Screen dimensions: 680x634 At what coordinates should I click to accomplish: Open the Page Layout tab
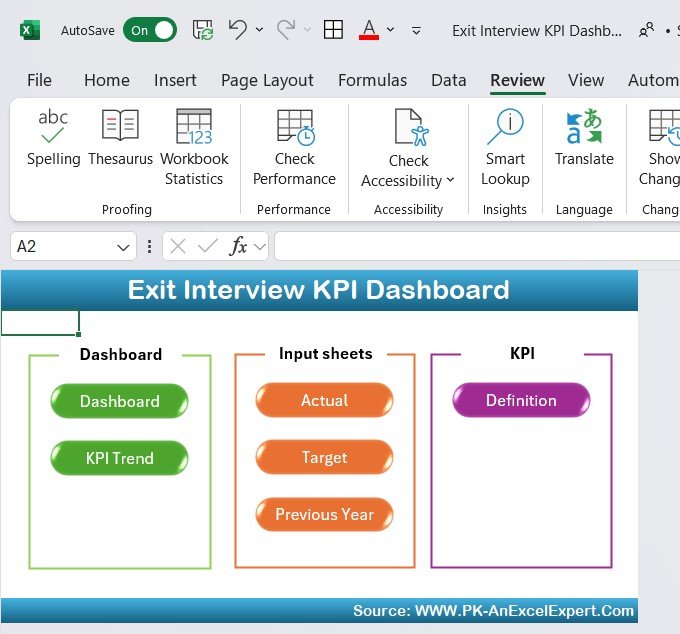(x=267, y=80)
